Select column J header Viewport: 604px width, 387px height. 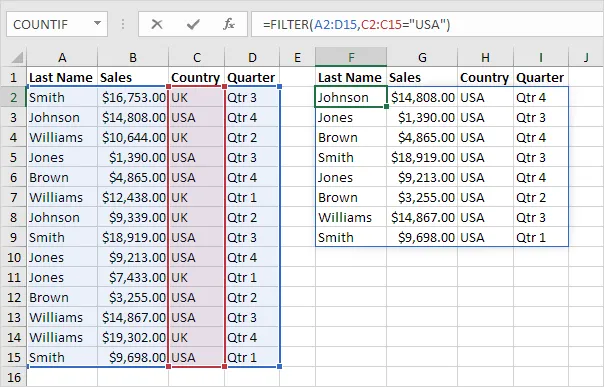click(x=586, y=57)
